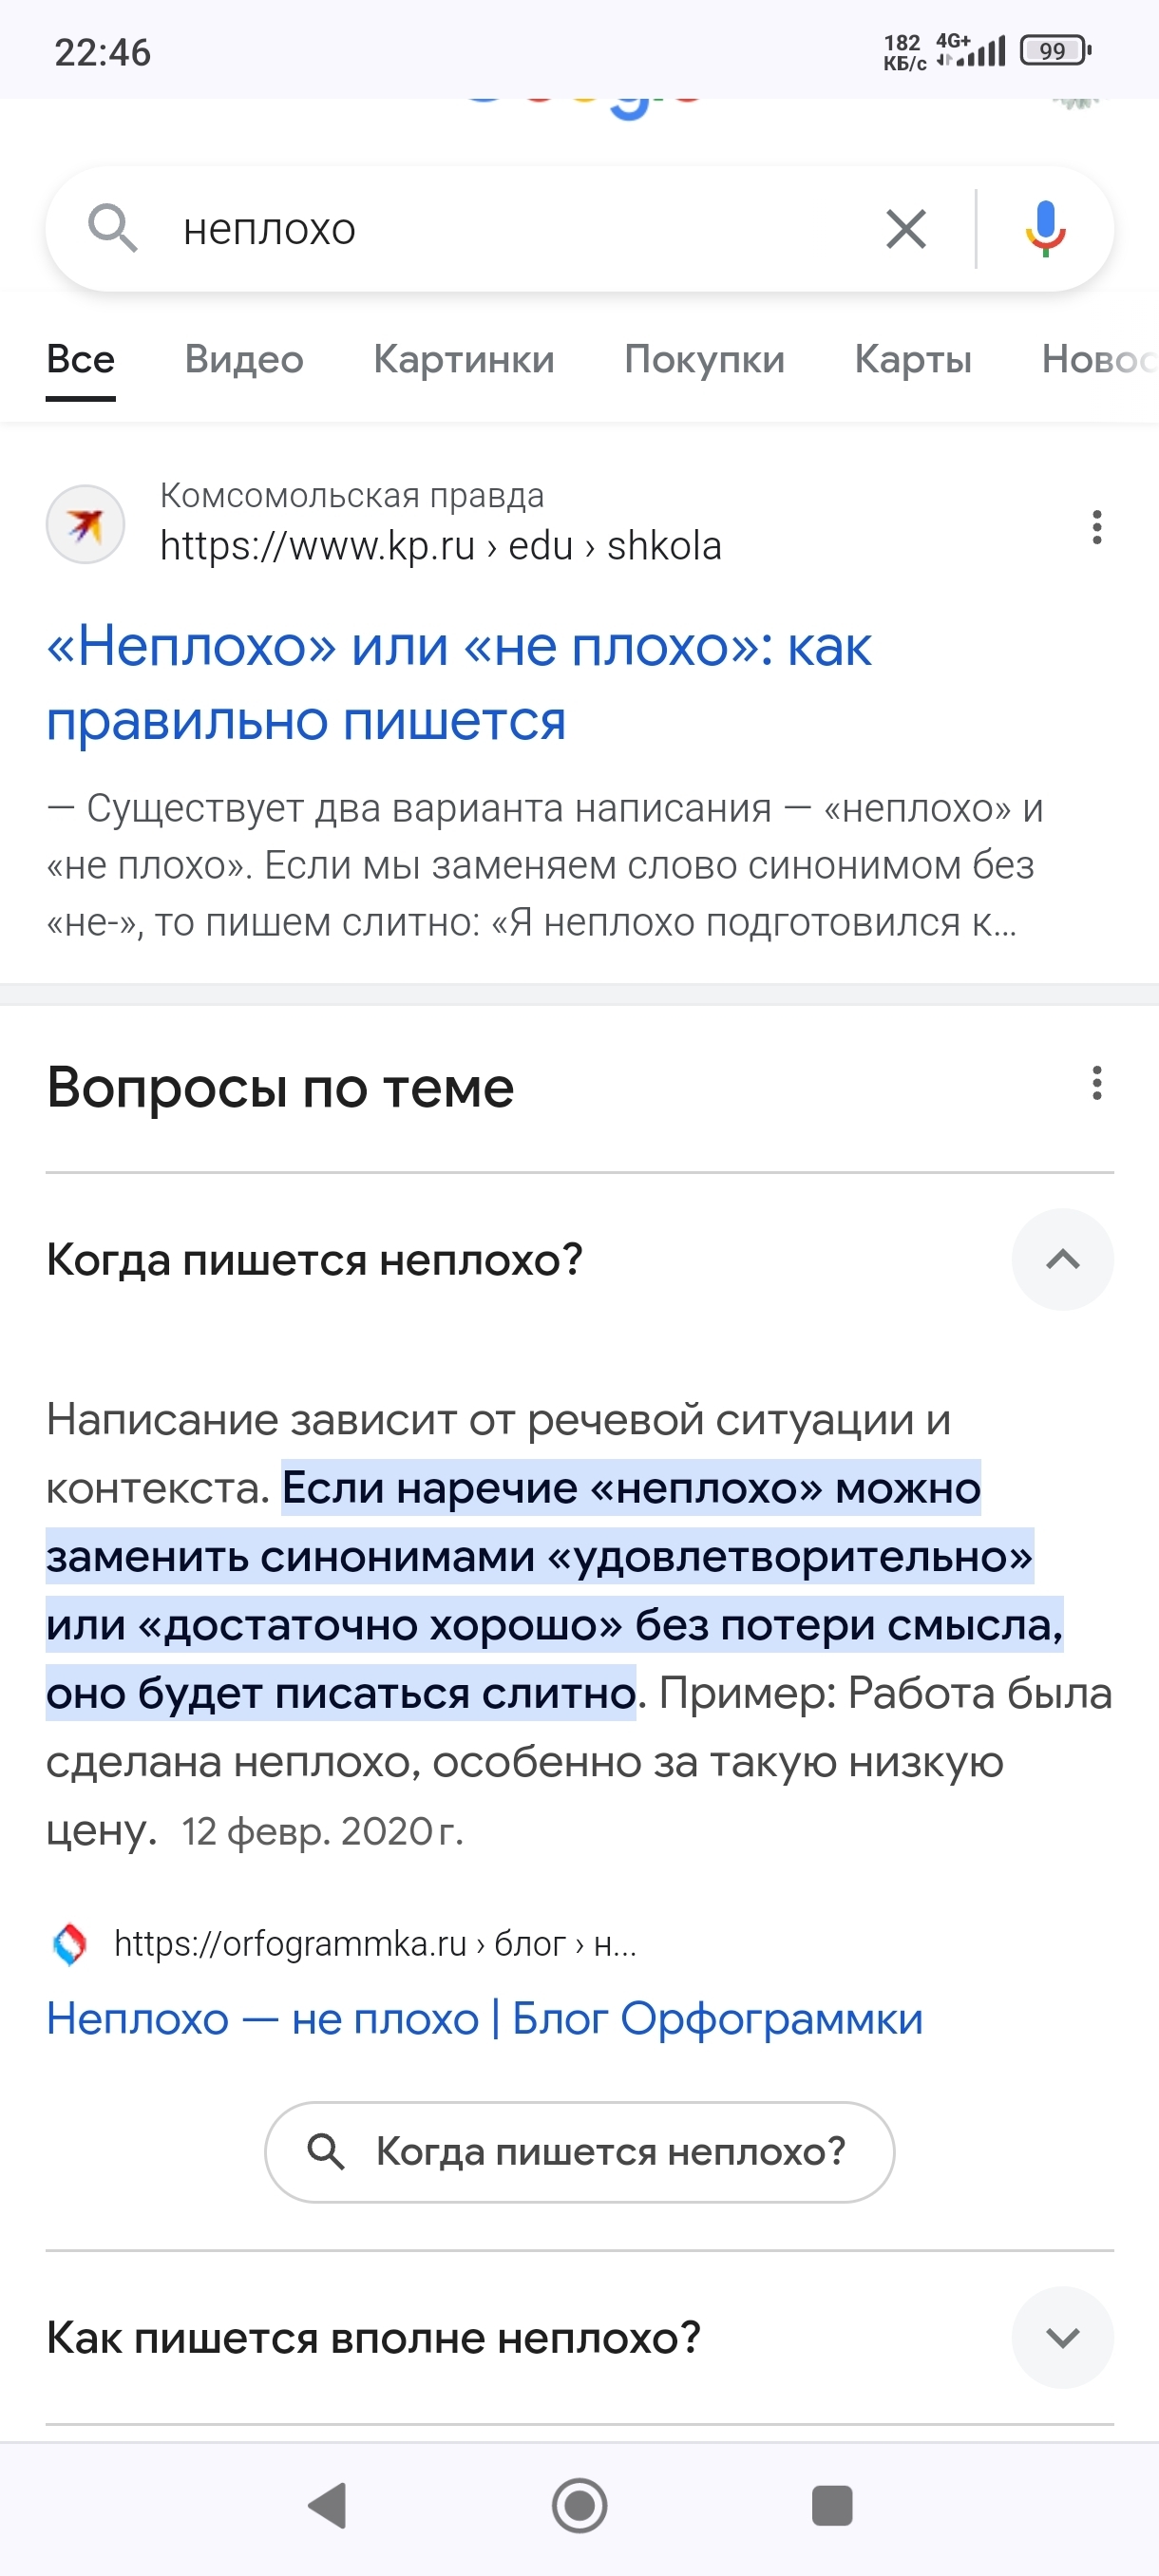Tap the Orfogrammka site favicon
The image size is (1159, 2576).
[69, 1944]
